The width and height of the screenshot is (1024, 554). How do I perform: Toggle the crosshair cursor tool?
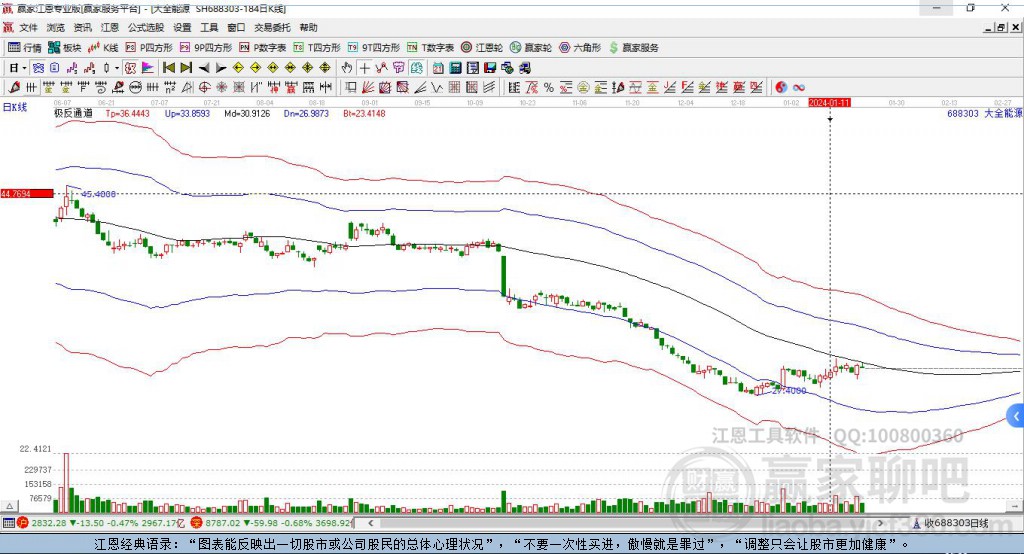[x=364, y=68]
